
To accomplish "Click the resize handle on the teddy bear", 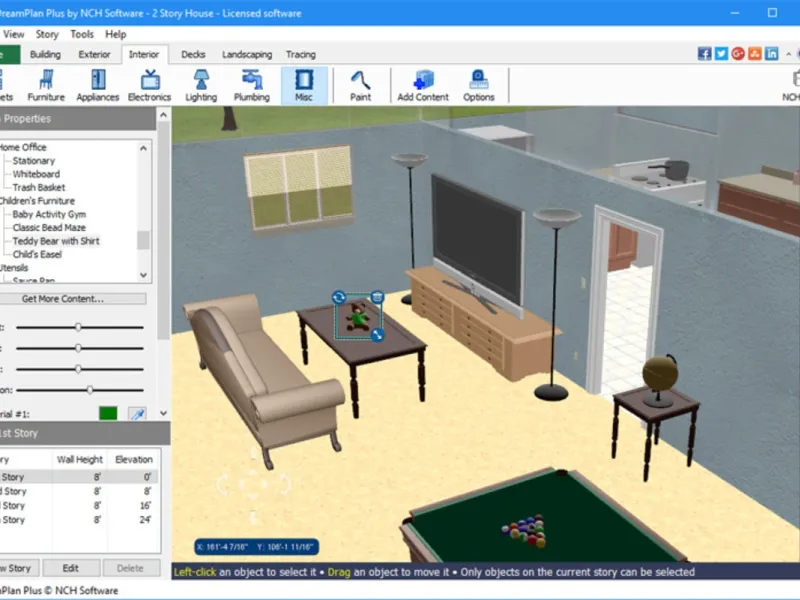I will tap(377, 335).
